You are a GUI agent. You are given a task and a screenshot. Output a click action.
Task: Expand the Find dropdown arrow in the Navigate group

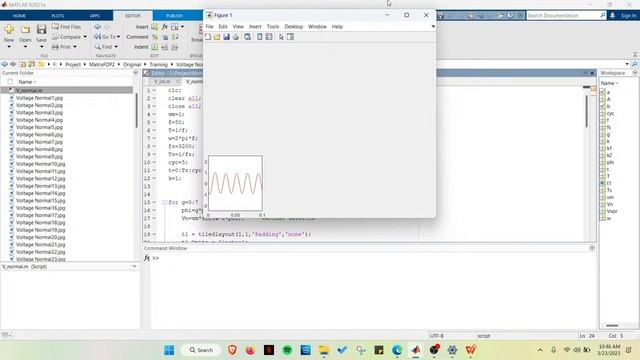(x=116, y=47)
